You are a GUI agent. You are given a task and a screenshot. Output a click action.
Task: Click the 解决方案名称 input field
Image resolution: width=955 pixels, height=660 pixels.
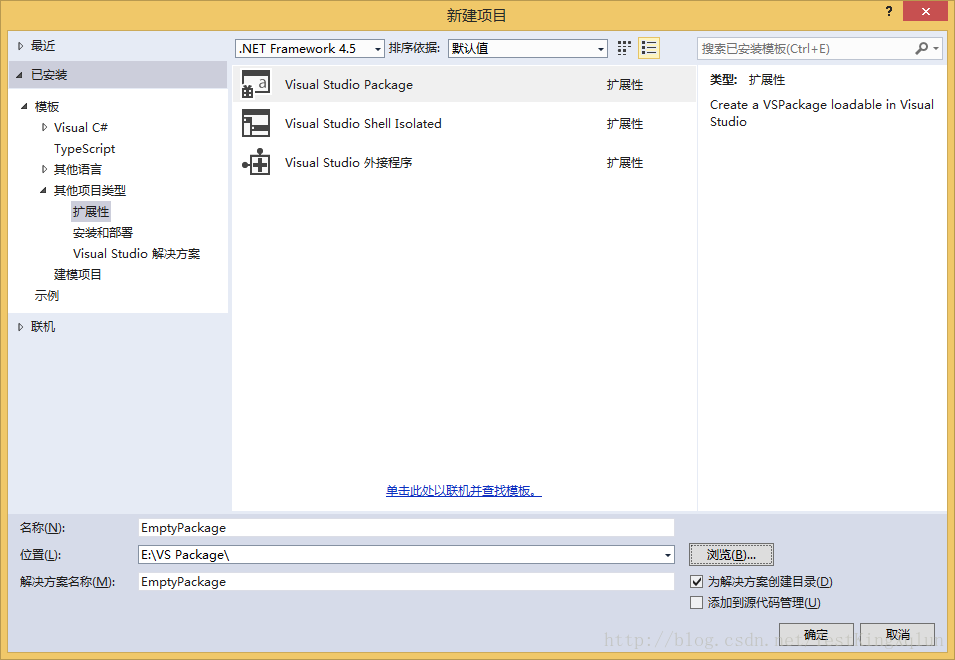click(x=406, y=581)
